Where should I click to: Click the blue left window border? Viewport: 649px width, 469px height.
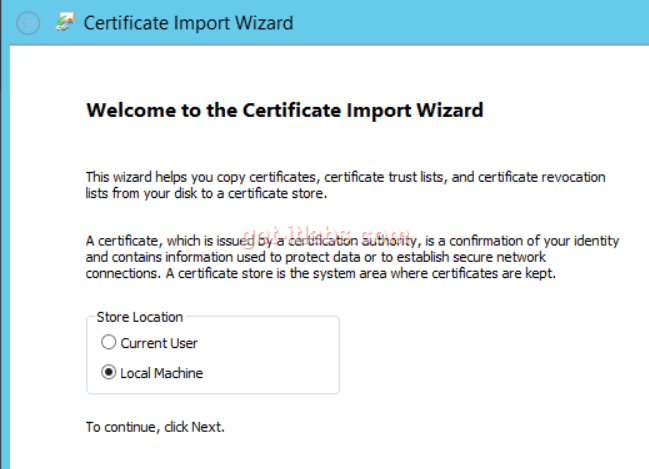4,250
